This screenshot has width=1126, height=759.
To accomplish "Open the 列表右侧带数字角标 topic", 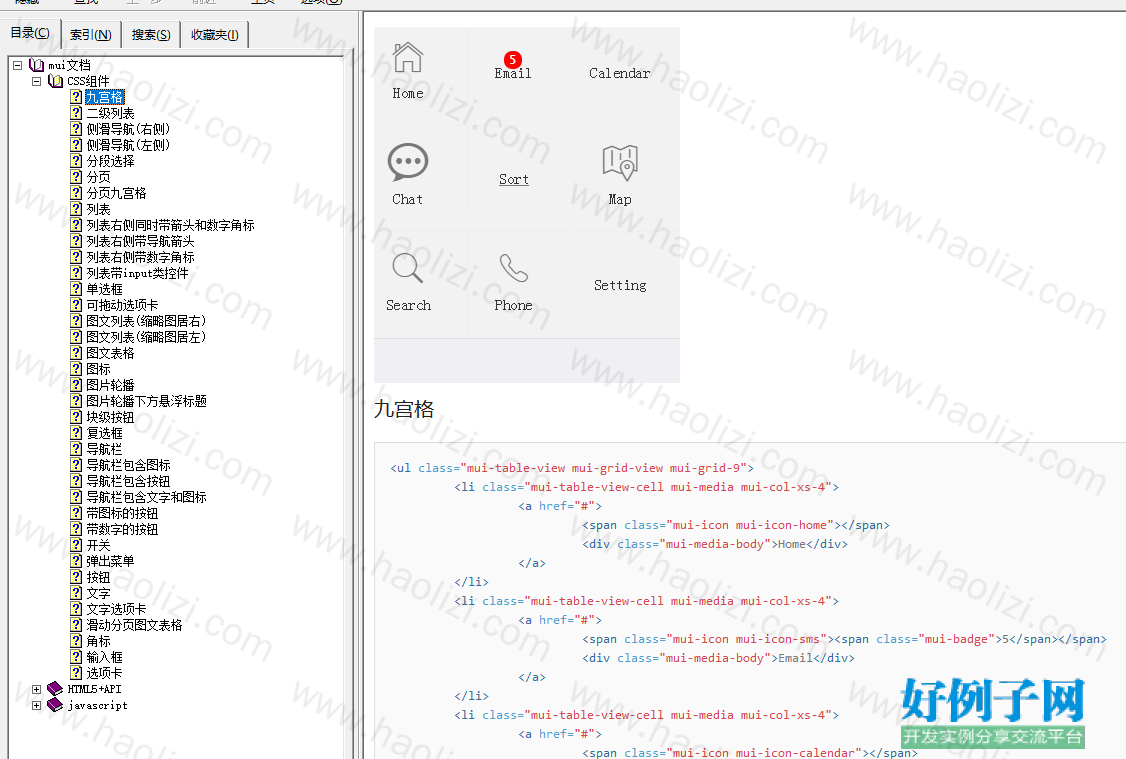I will (140, 257).
